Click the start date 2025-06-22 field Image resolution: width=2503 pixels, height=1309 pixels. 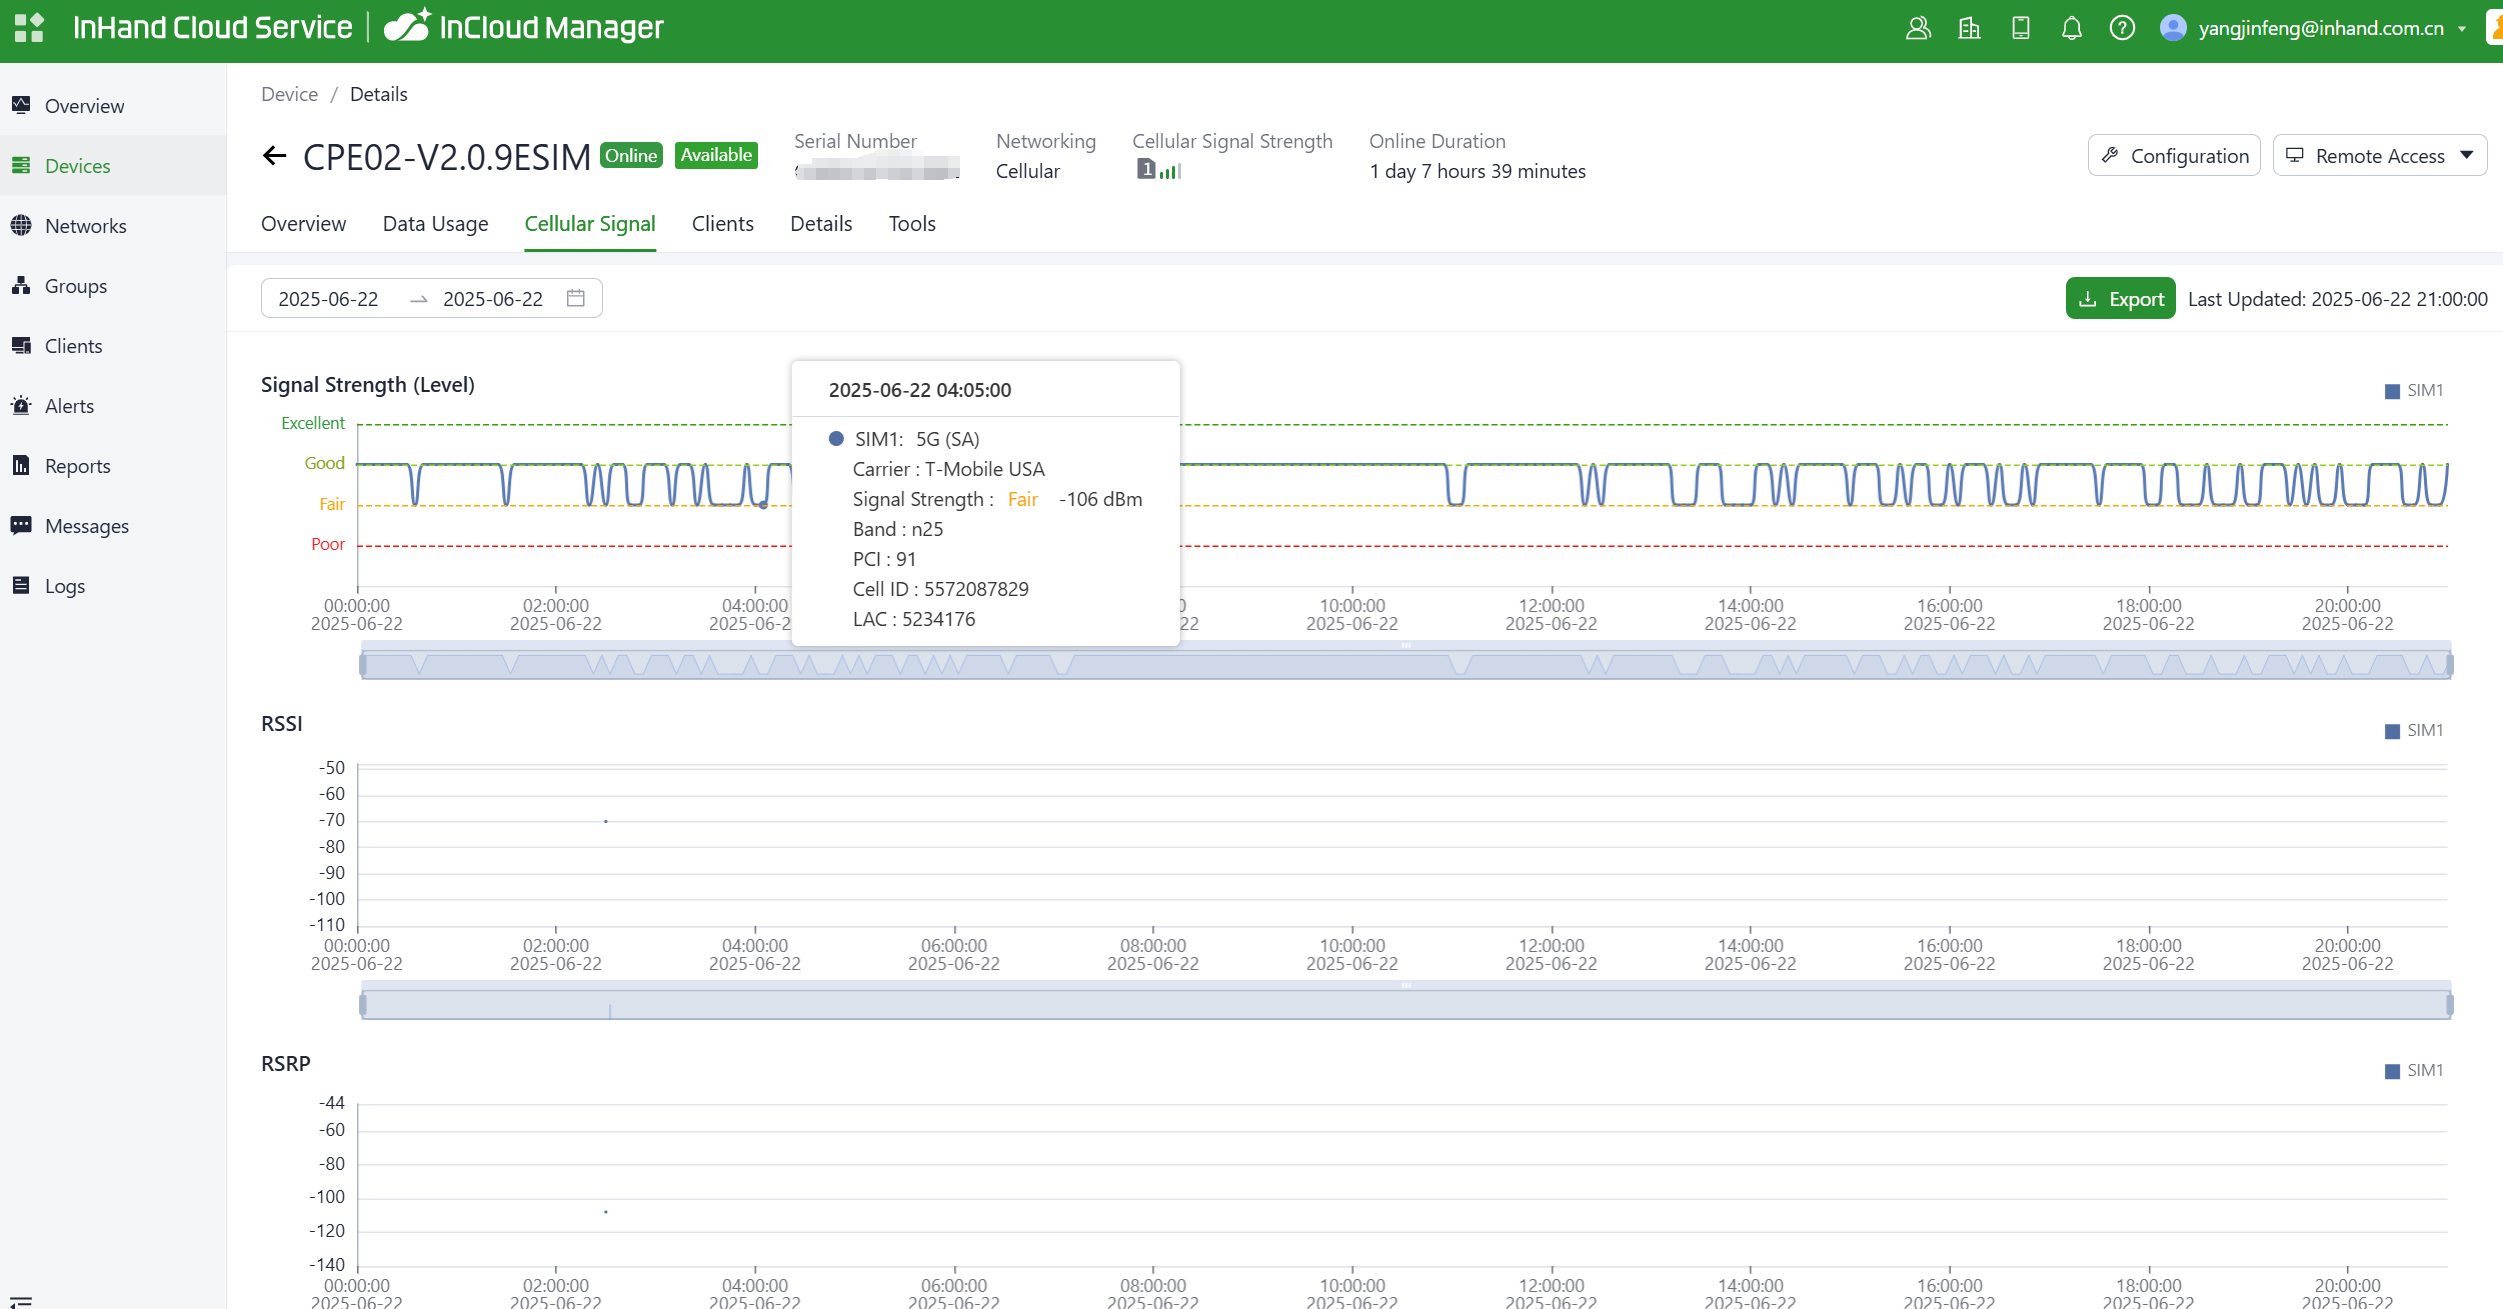[329, 299]
